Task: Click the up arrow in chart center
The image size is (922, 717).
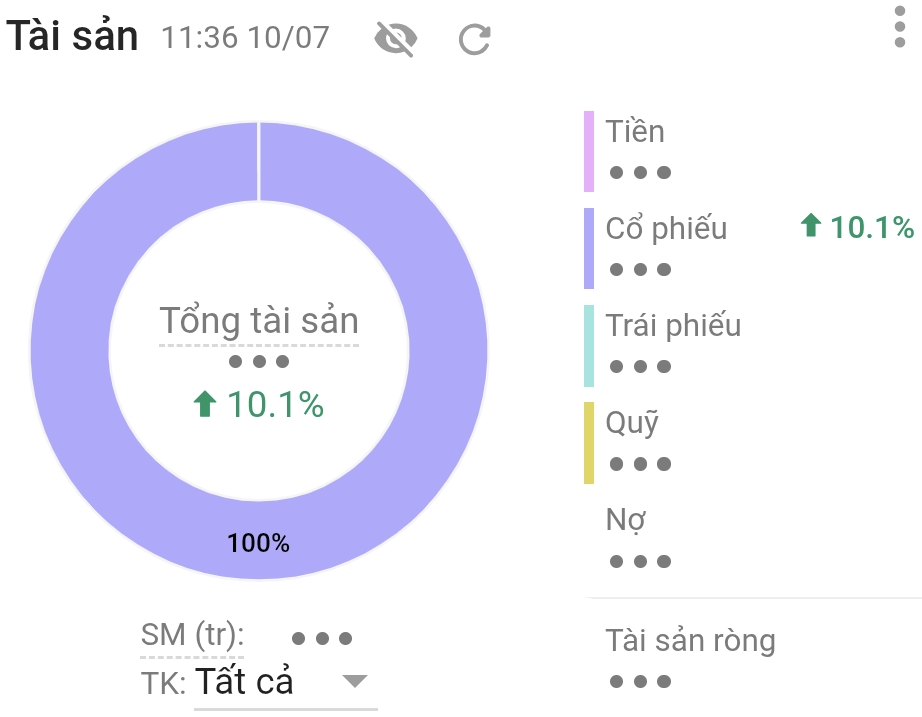Action: [x=205, y=403]
